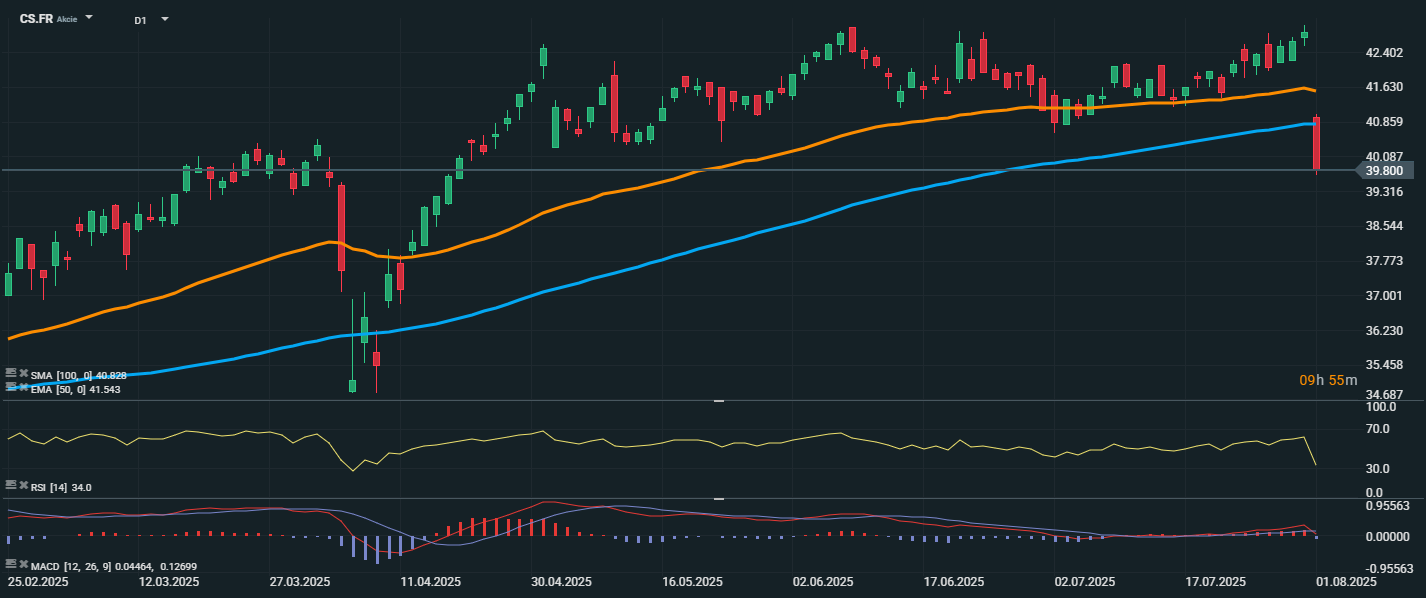1426x598 pixels.
Task: Remove the SMA indicator with its X
Action: tap(23, 374)
